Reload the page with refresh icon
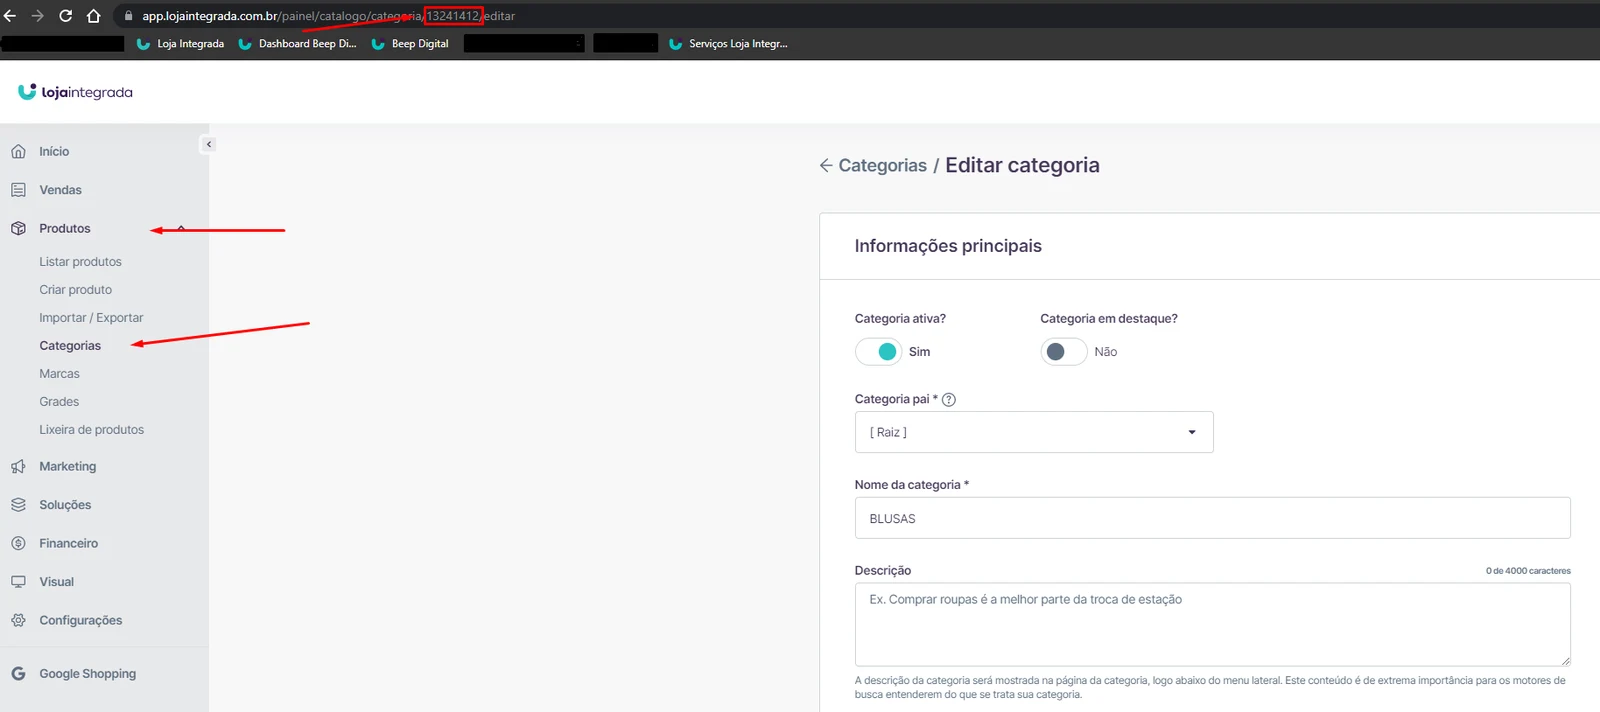 point(65,16)
